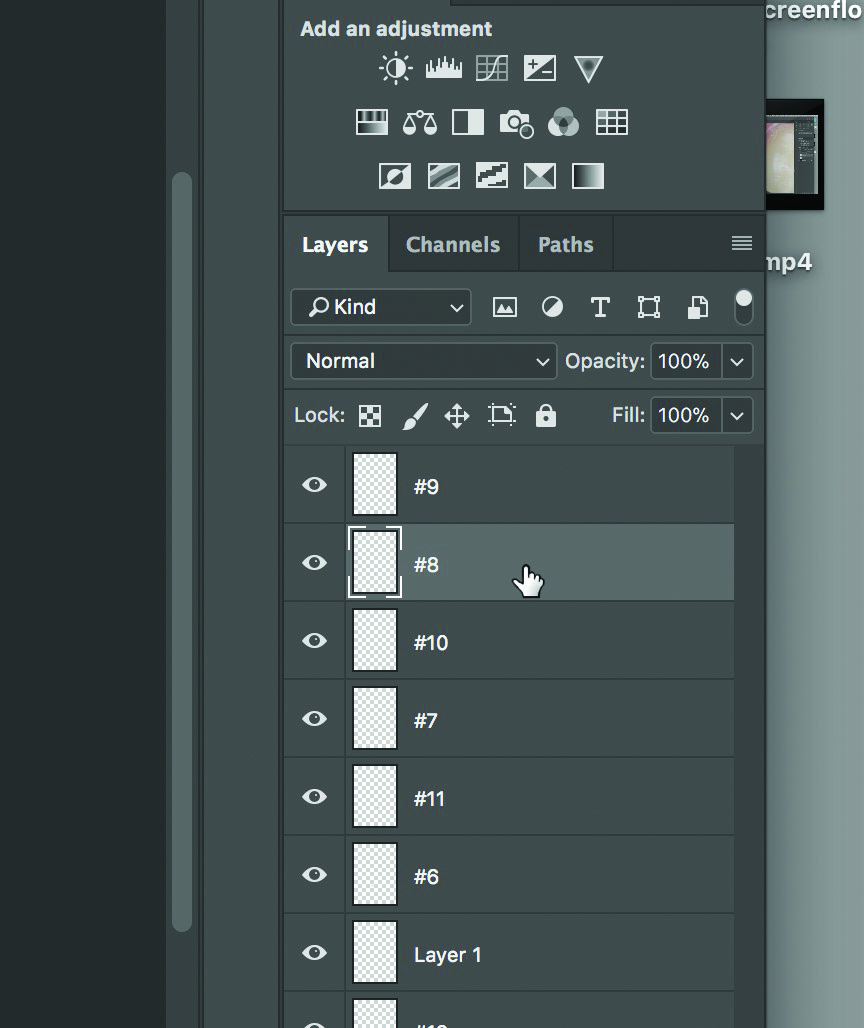Open the Layers panel options menu
864x1028 pixels.
tap(741, 244)
